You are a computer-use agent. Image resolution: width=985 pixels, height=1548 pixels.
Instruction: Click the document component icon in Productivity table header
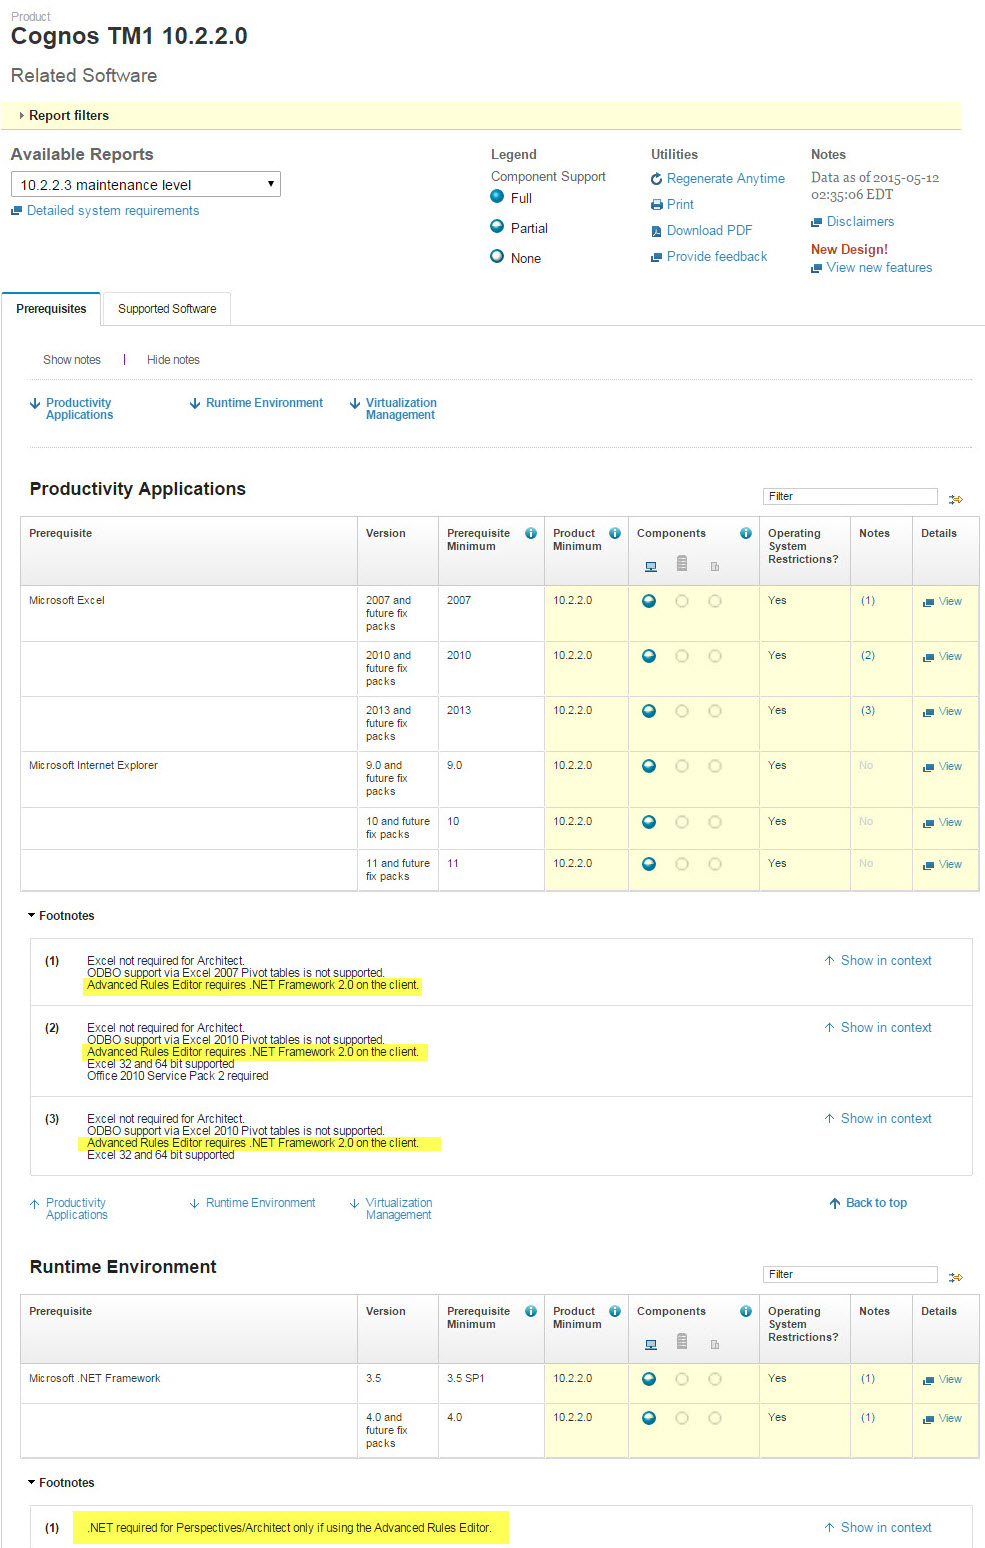coord(715,566)
